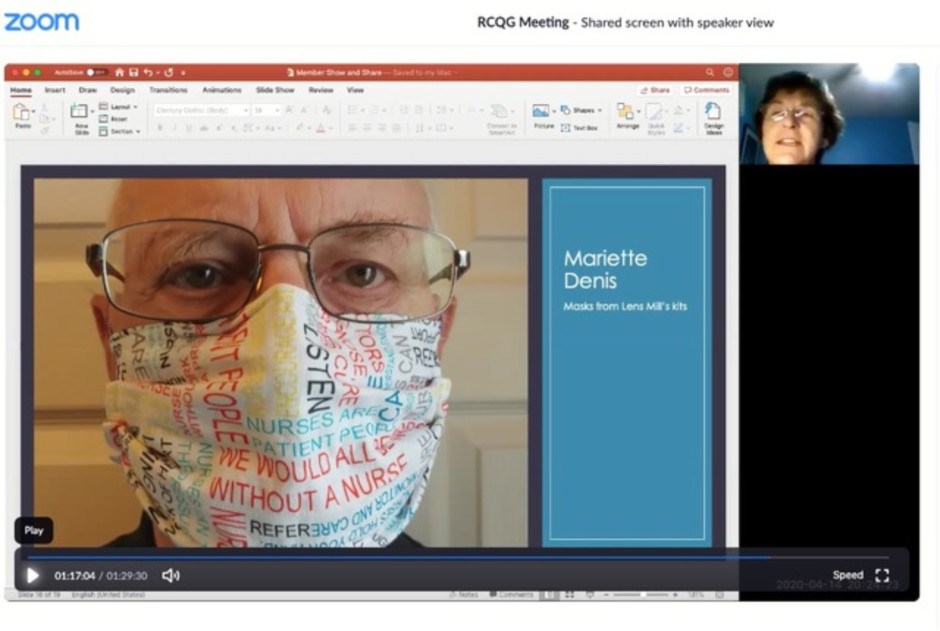Switch to the Transitions tab

pyautogui.click(x=168, y=90)
